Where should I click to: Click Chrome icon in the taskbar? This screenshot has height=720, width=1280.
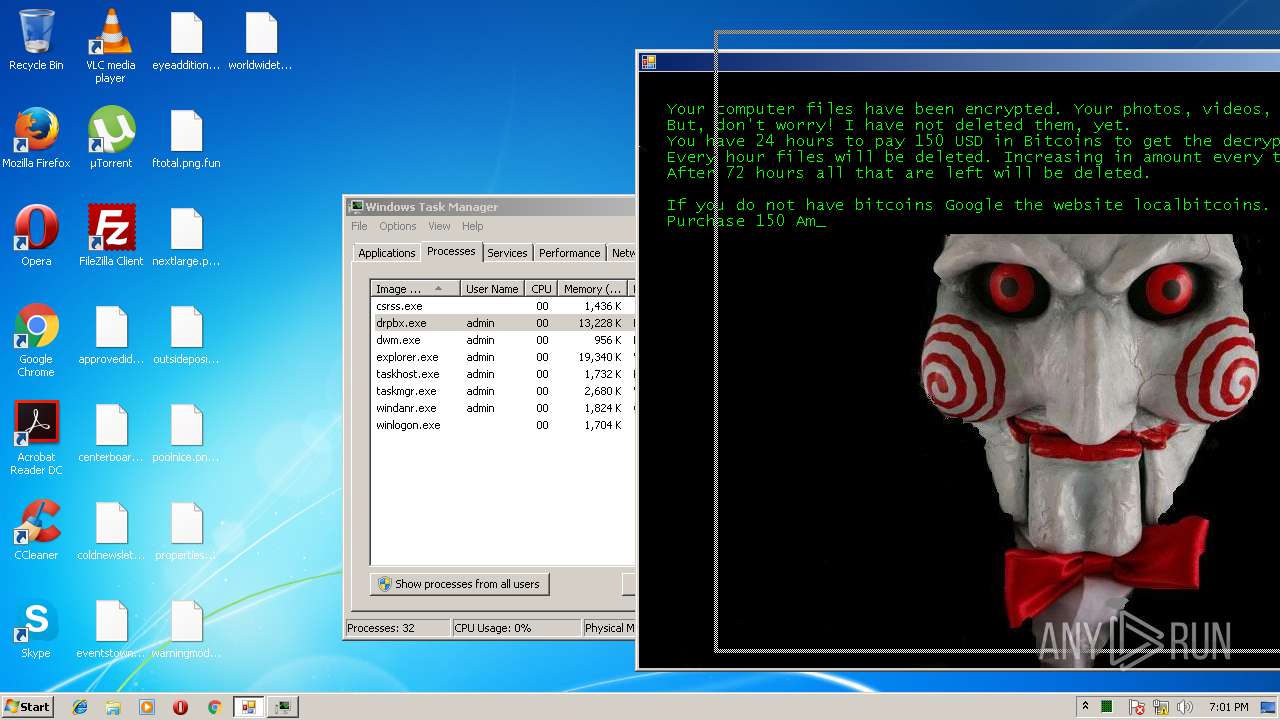(x=214, y=707)
